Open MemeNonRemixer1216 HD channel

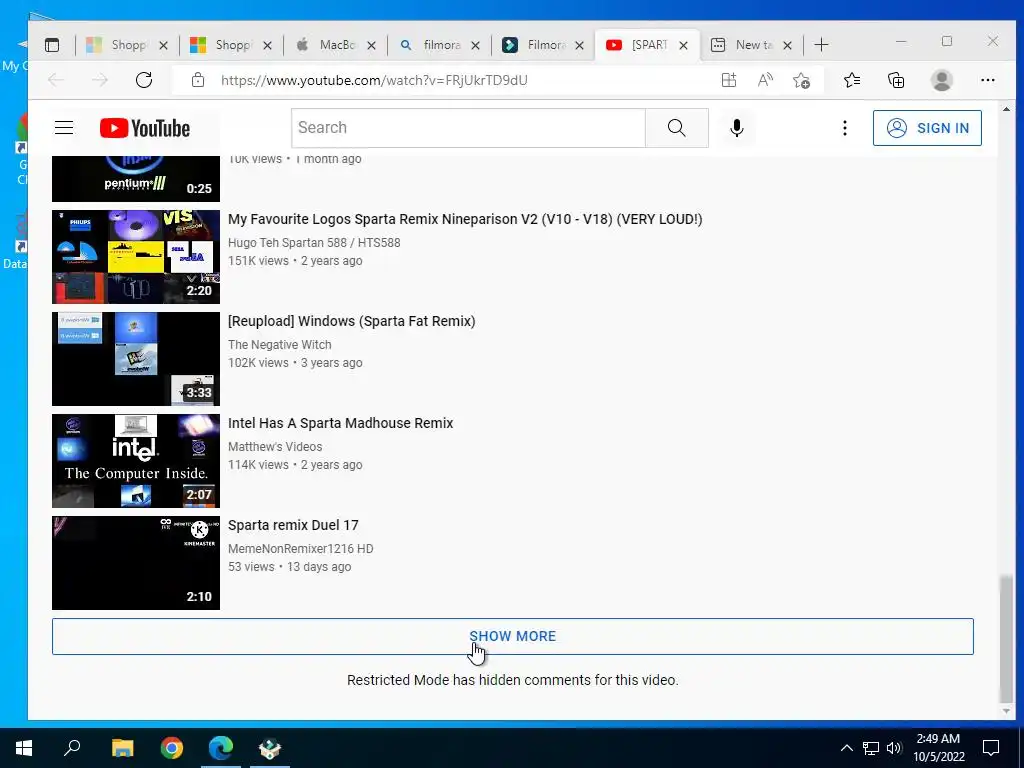300,549
